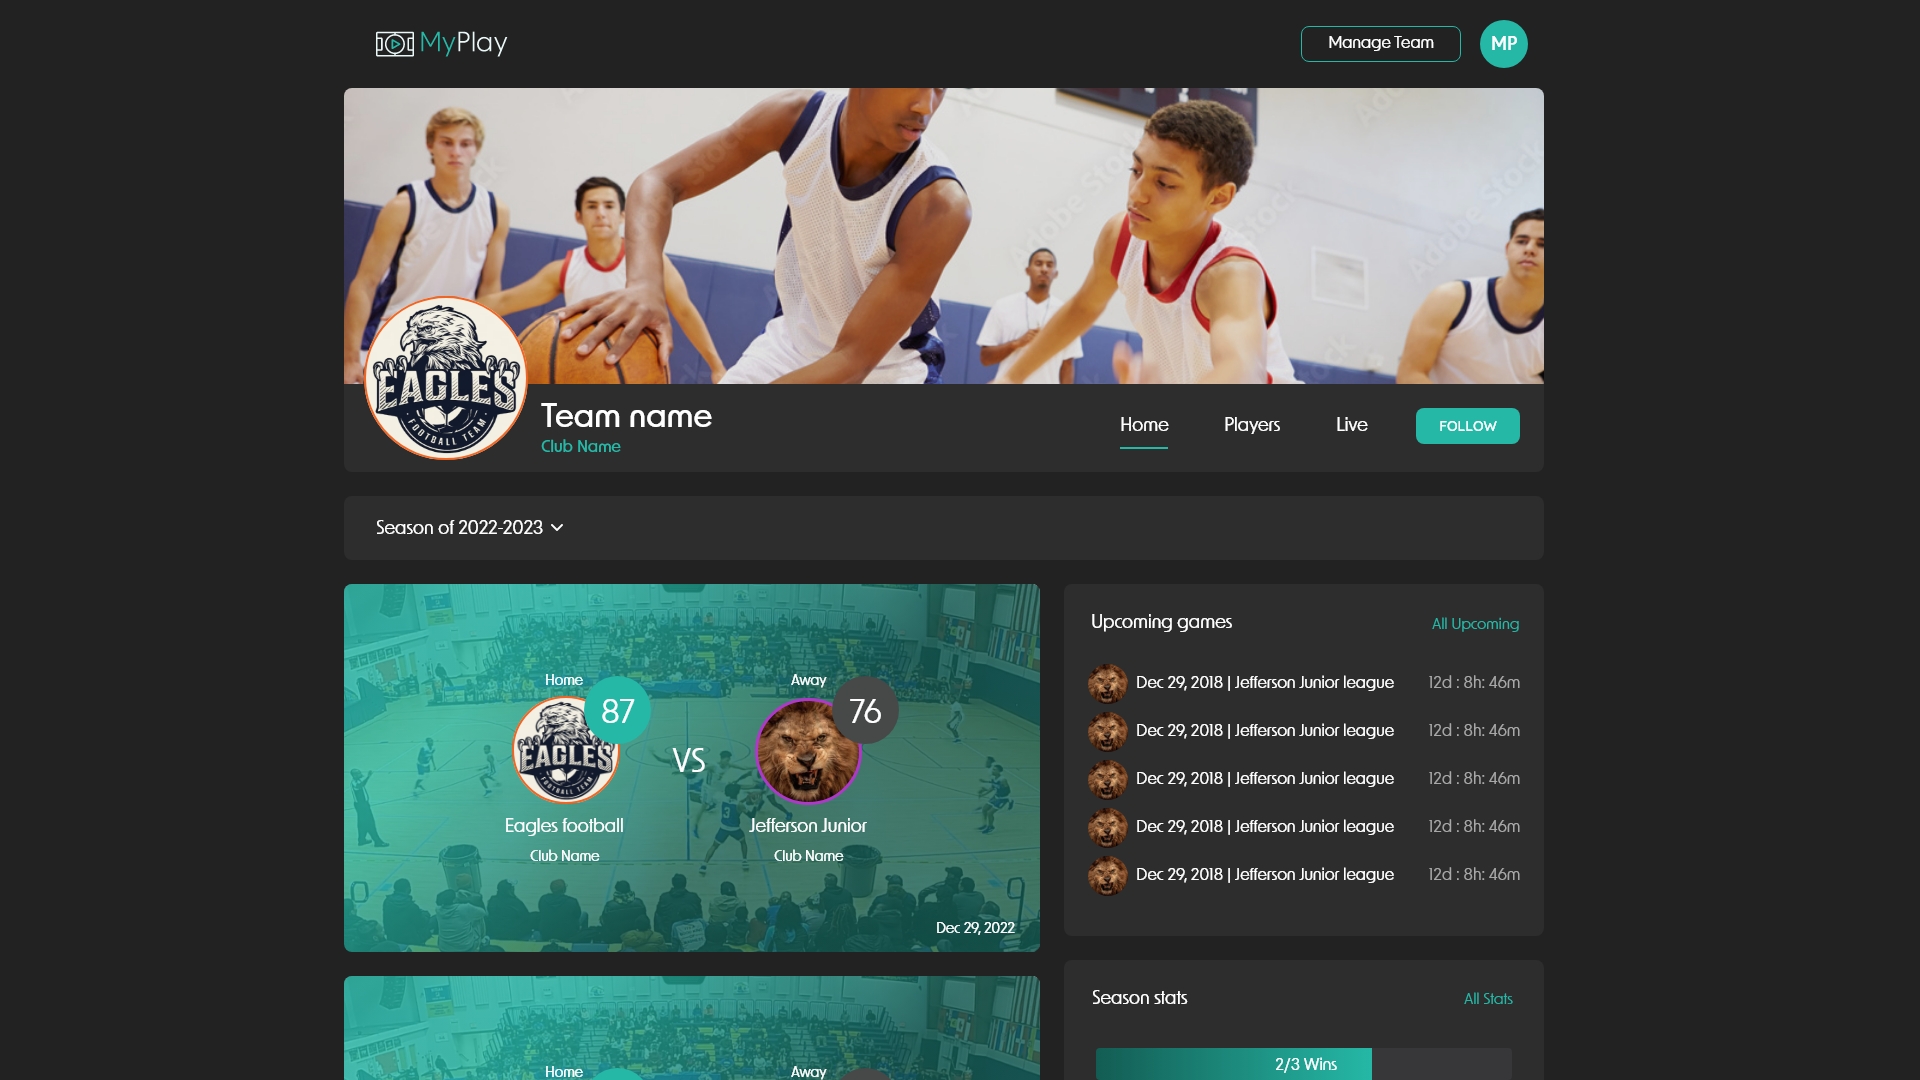Open the Dec 29, 2022 game card

[692, 768]
